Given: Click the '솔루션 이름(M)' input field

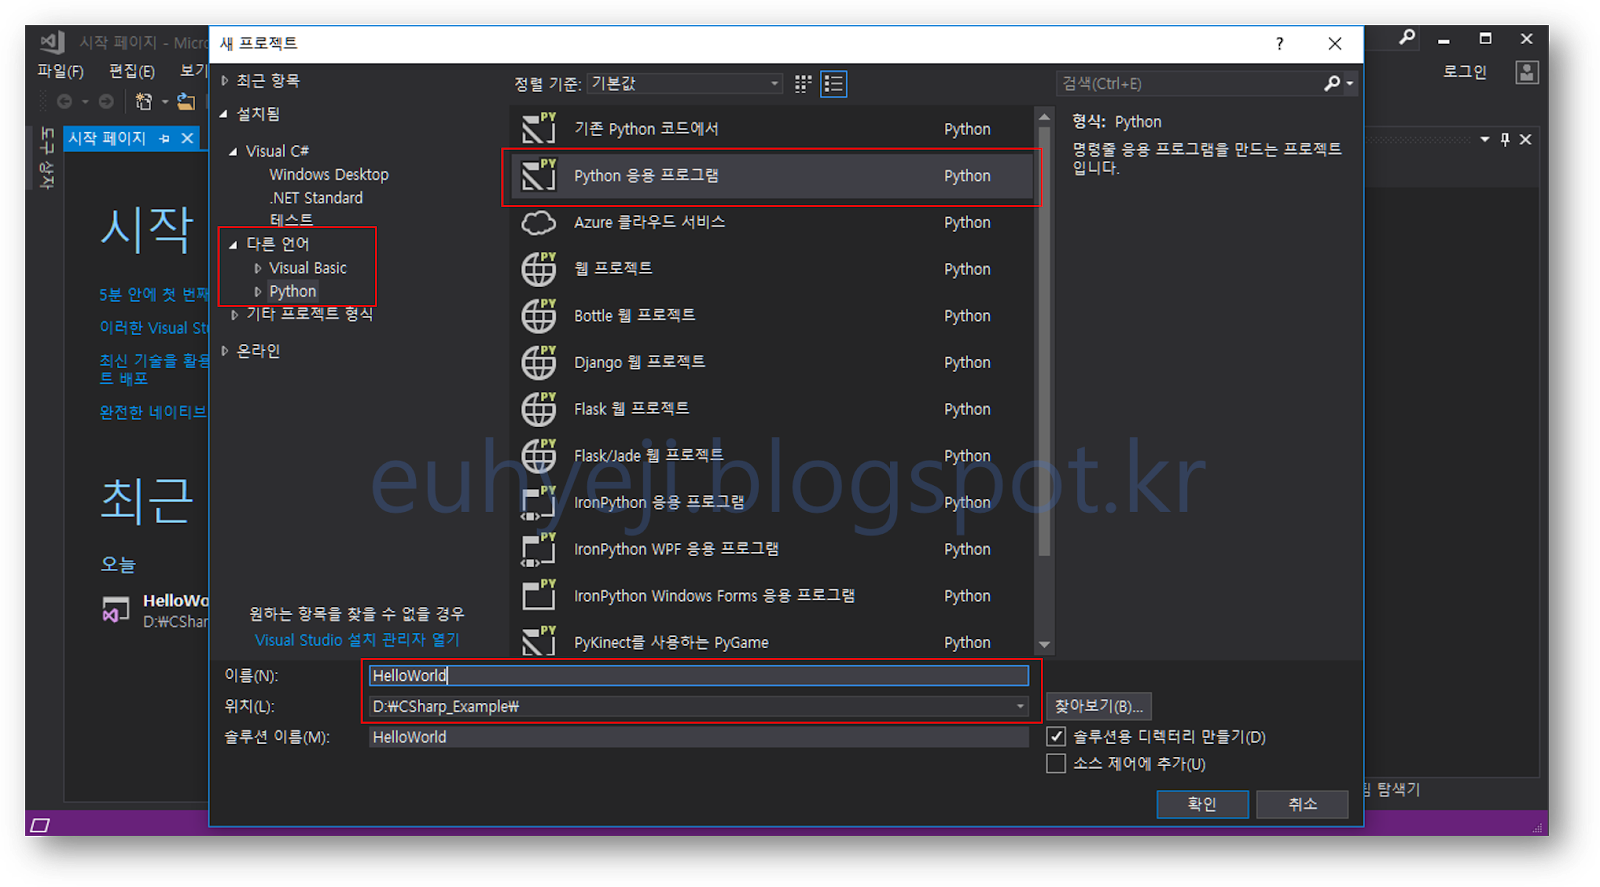Looking at the screenshot, I should coord(698,737).
